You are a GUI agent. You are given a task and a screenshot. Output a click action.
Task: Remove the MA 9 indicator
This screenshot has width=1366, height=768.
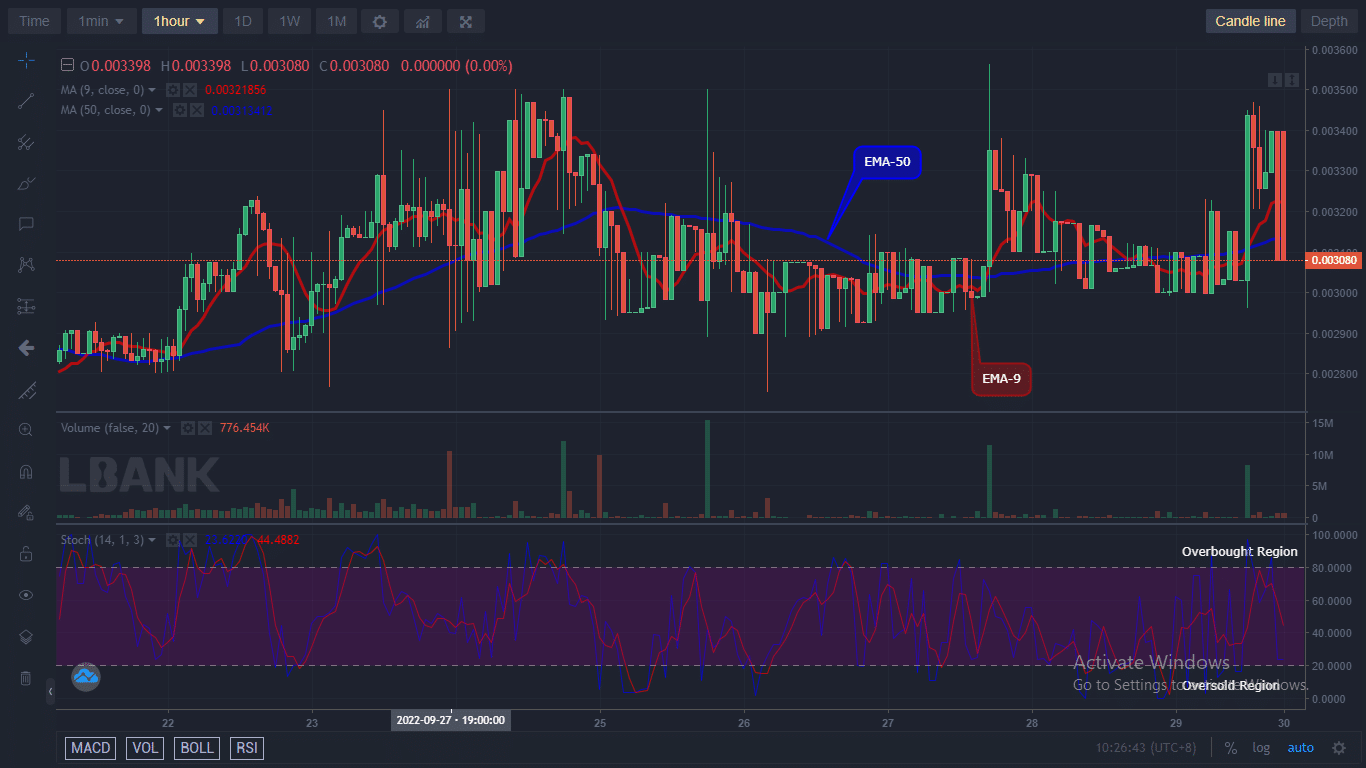pos(189,90)
